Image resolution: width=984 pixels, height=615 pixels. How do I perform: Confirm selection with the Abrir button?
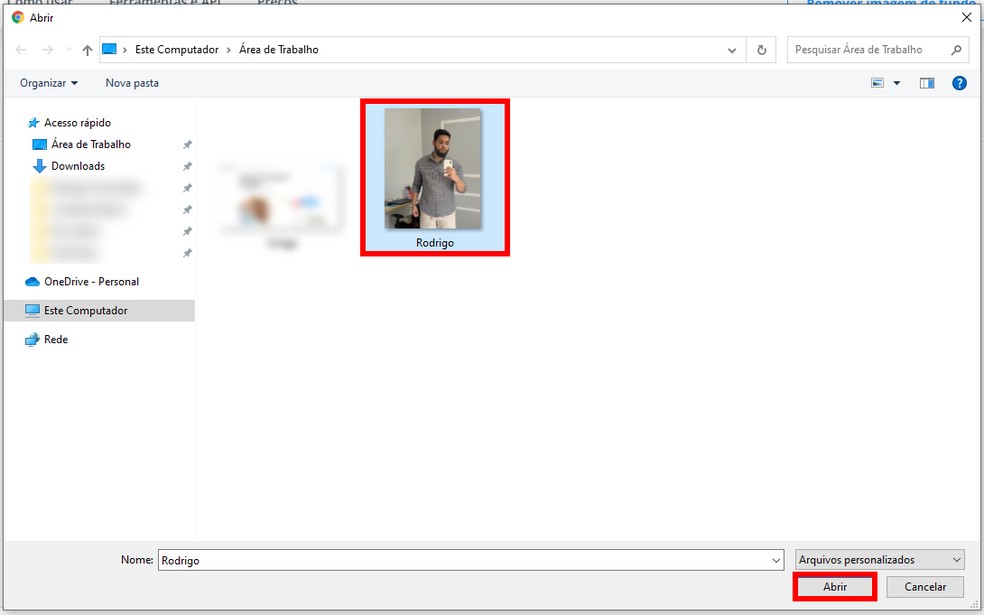tap(835, 587)
